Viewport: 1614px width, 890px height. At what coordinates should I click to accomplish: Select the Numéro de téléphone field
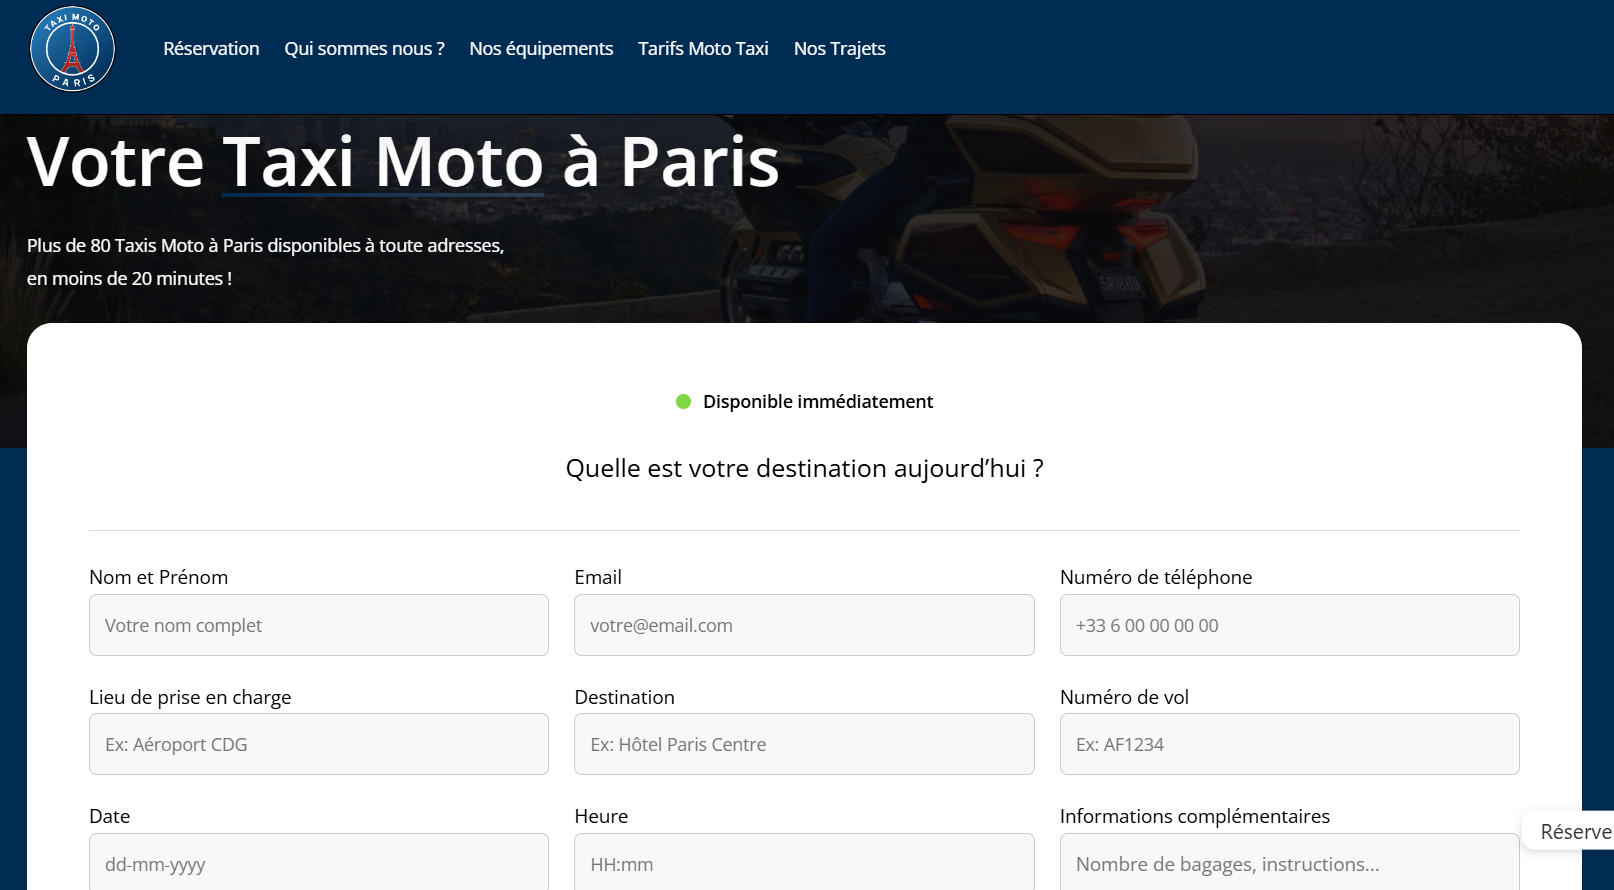(x=1289, y=625)
